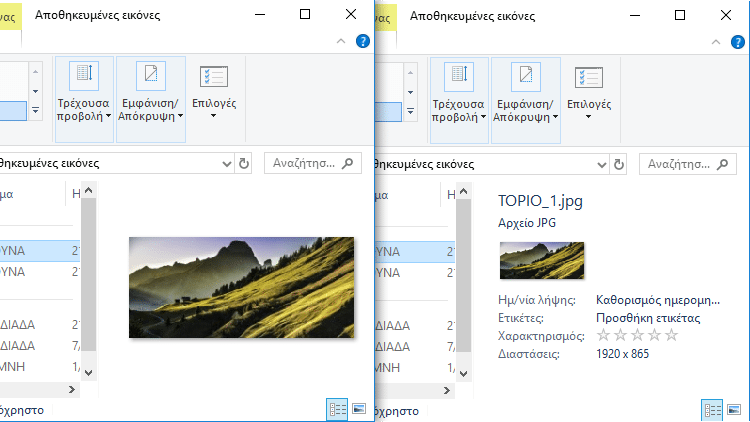Click yellow ribbon tab in left window

point(11,17)
